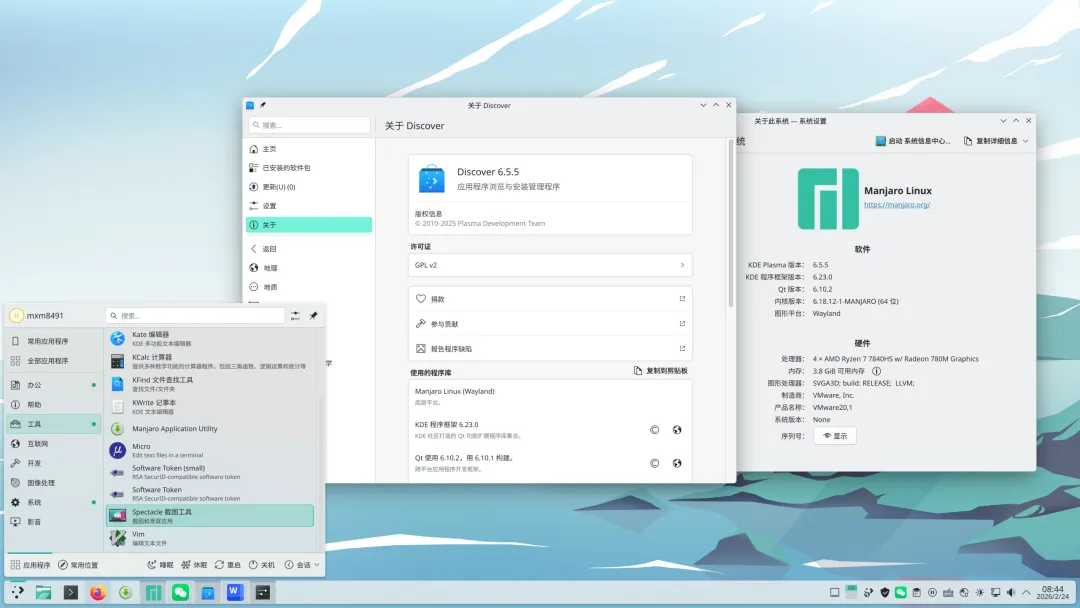This screenshot has height=608, width=1080.
Task: Click 复制到剪贴板 in Discover
Action: [x=661, y=370]
